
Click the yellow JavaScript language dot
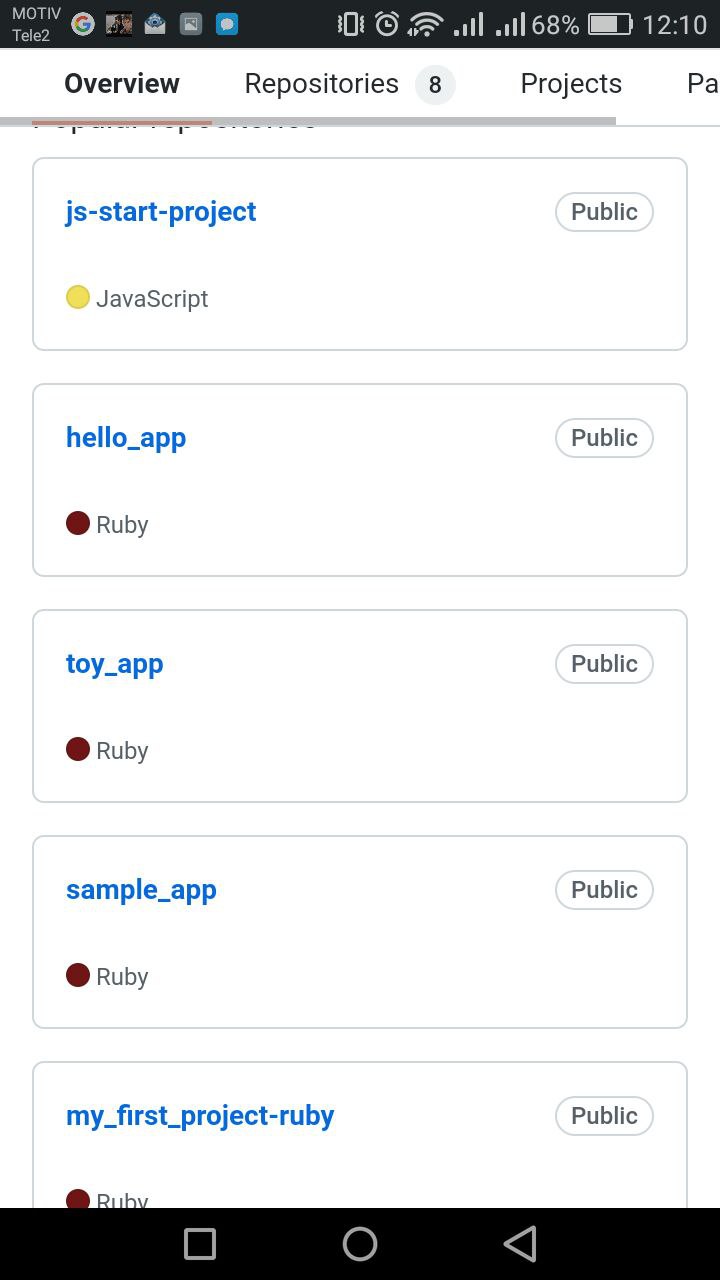point(78,297)
